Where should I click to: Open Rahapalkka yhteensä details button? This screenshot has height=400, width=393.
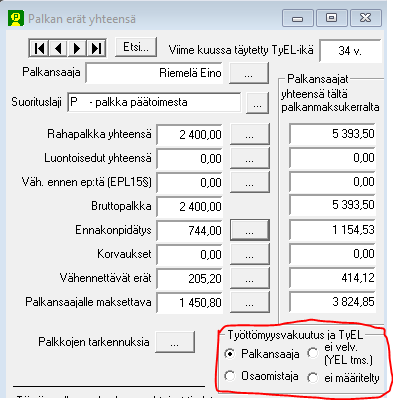click(250, 134)
